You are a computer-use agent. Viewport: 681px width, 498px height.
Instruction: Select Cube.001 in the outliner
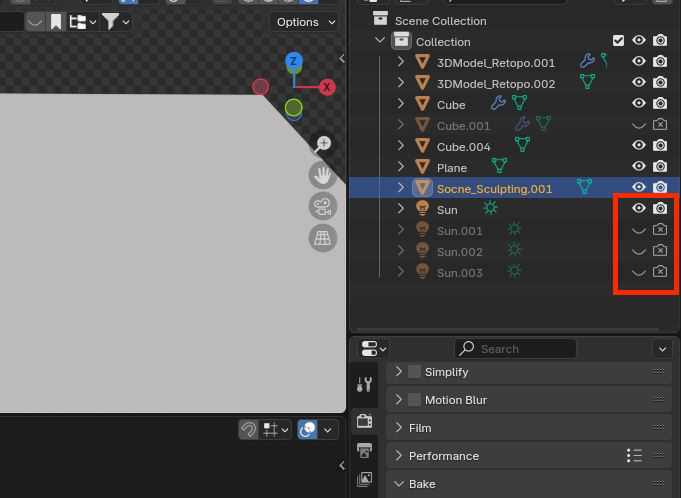[463, 126]
